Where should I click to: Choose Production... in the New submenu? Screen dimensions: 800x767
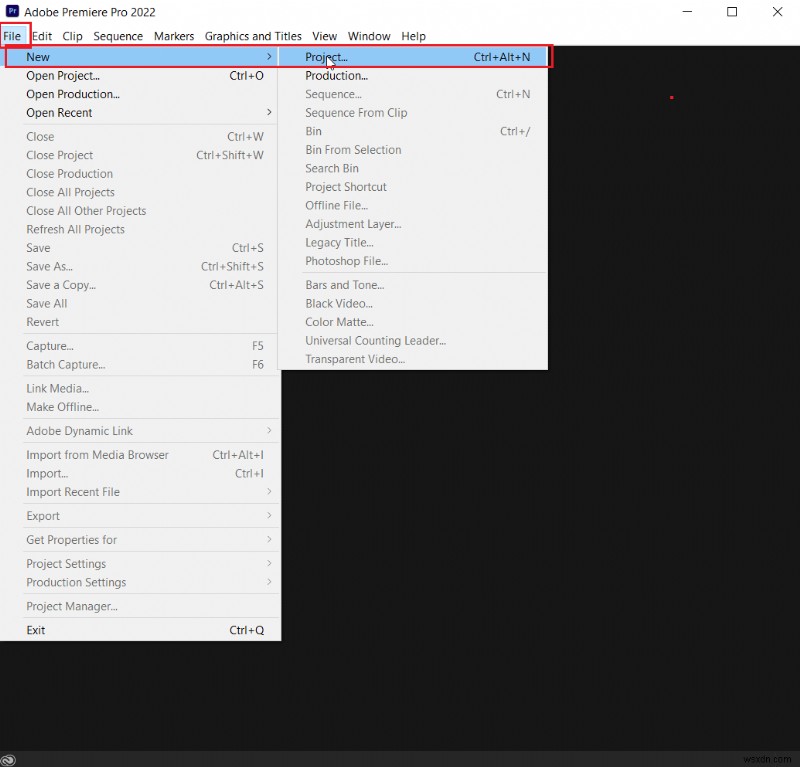pyautogui.click(x=413, y=76)
